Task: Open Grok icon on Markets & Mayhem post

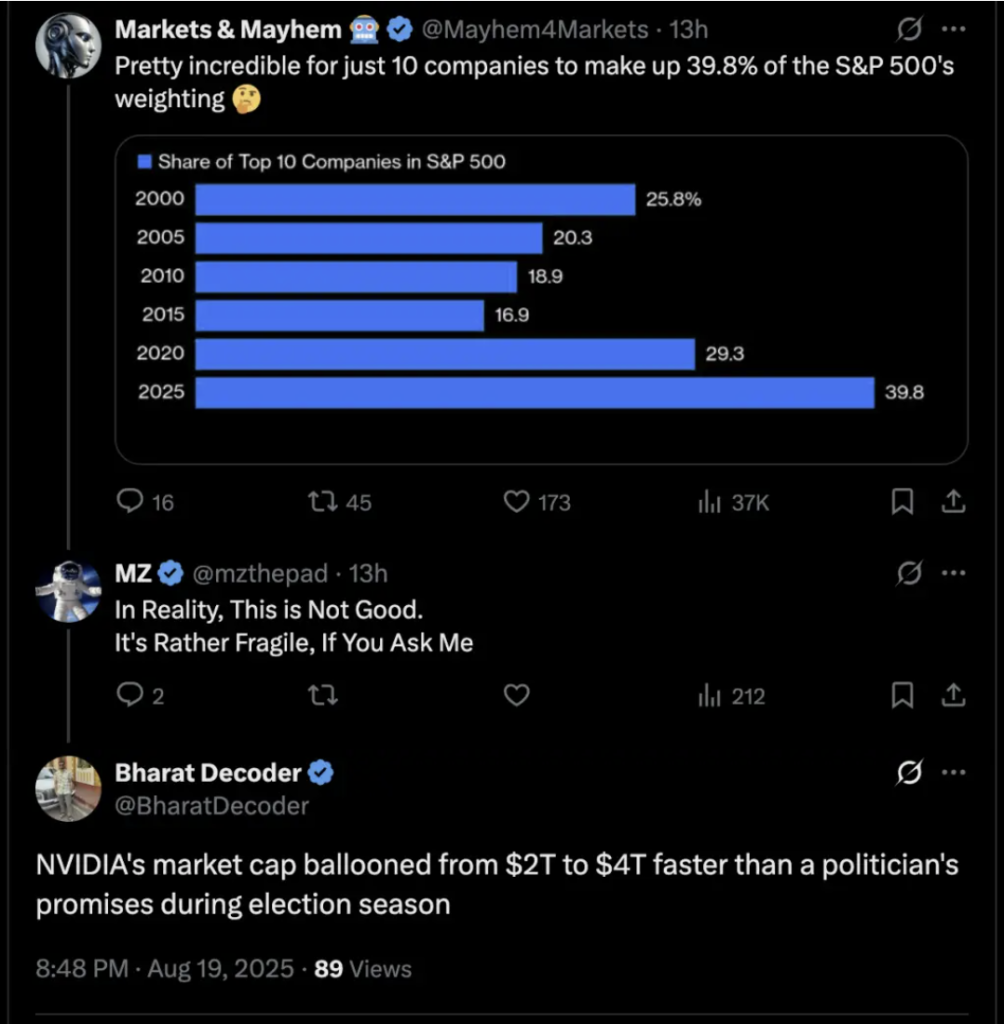Action: coord(909,29)
